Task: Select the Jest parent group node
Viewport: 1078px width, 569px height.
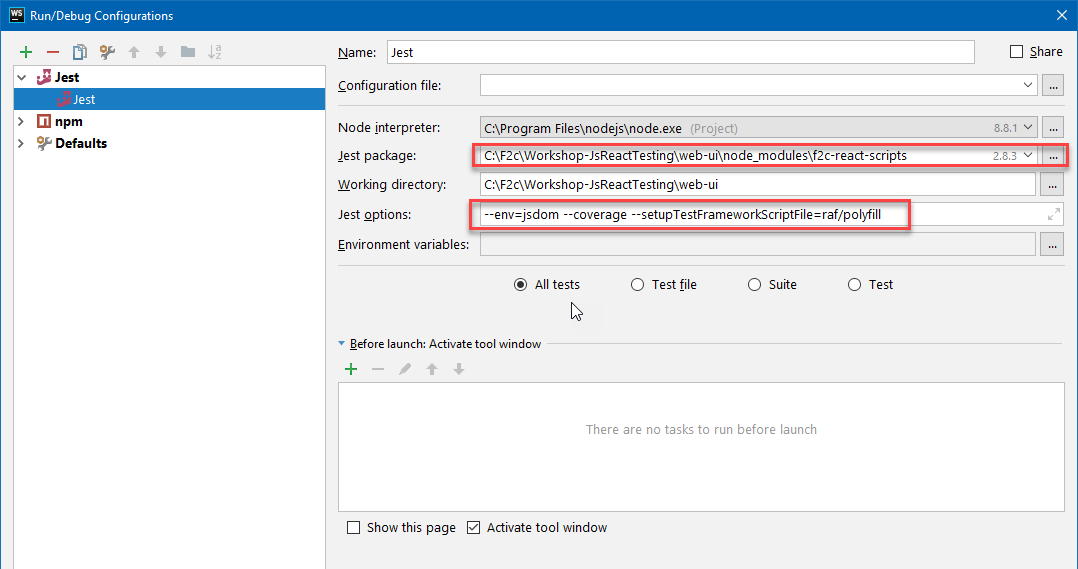Action: click(x=67, y=78)
